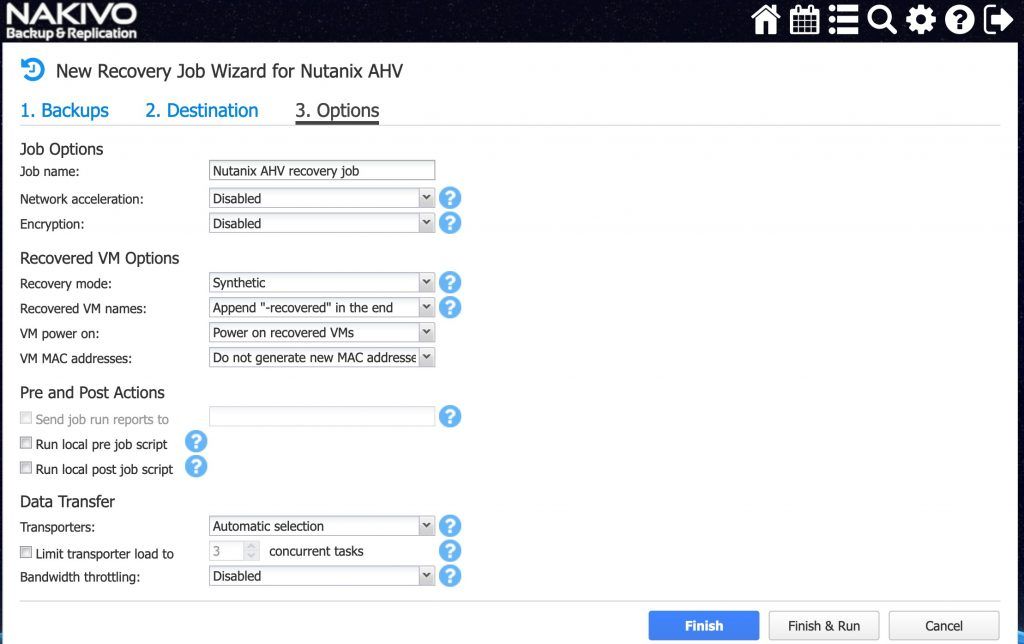Show help for local pre job script
Image resolution: width=1024 pixels, height=644 pixels.
[196, 442]
